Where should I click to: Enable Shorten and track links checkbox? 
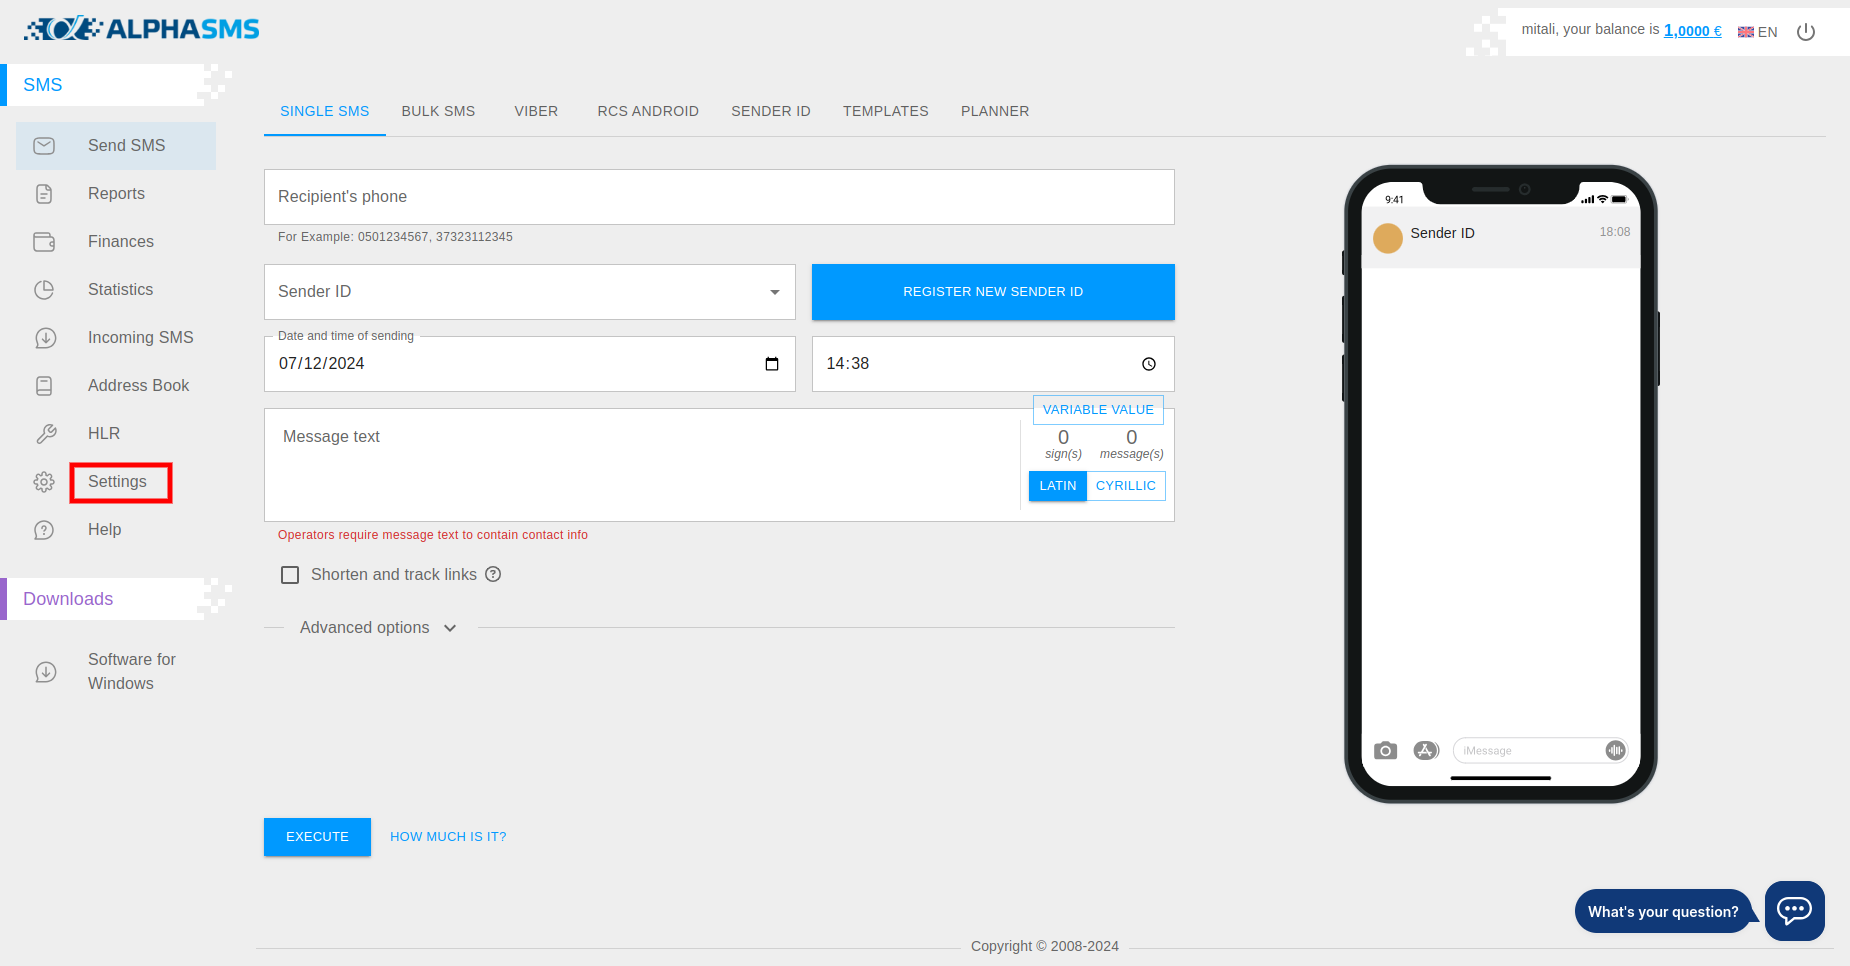coord(290,575)
